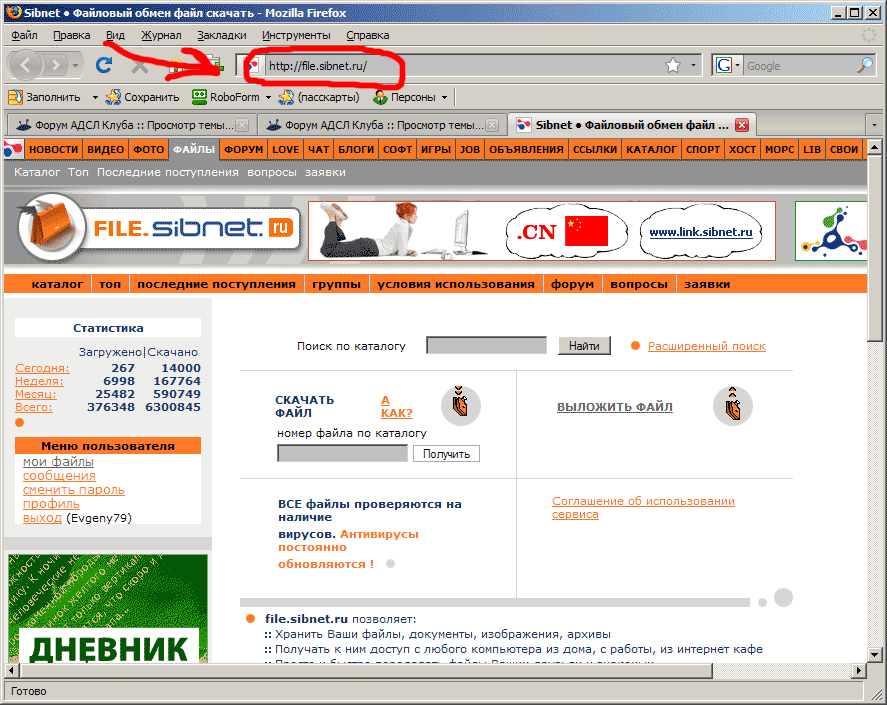The image size is (887, 705).
Task: Click the Найти search button
Action: 584,346
